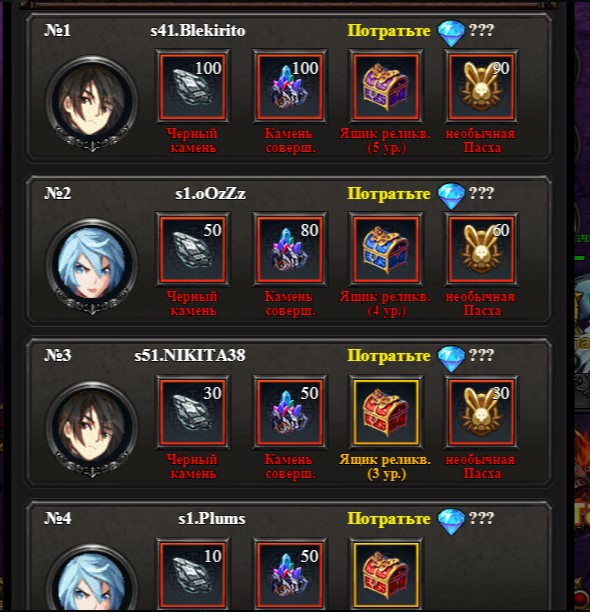
Task: Click the purple relic chest for rank 1
Action: (x=386, y=87)
